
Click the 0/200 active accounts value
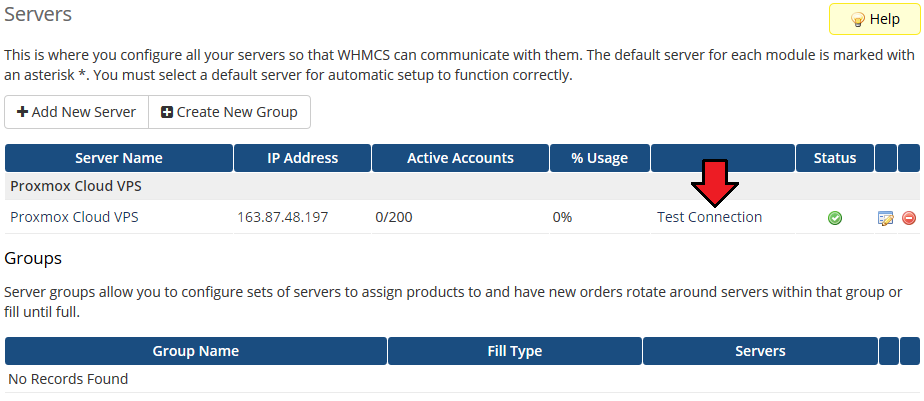[394, 217]
